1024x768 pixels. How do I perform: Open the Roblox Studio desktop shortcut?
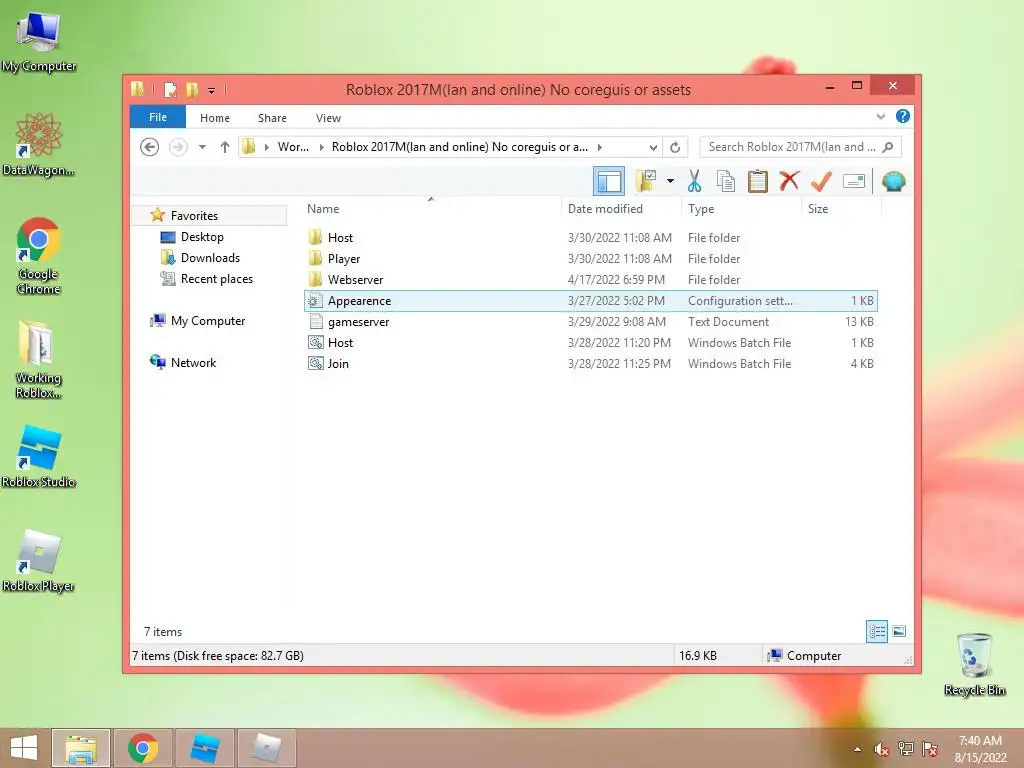(39, 456)
